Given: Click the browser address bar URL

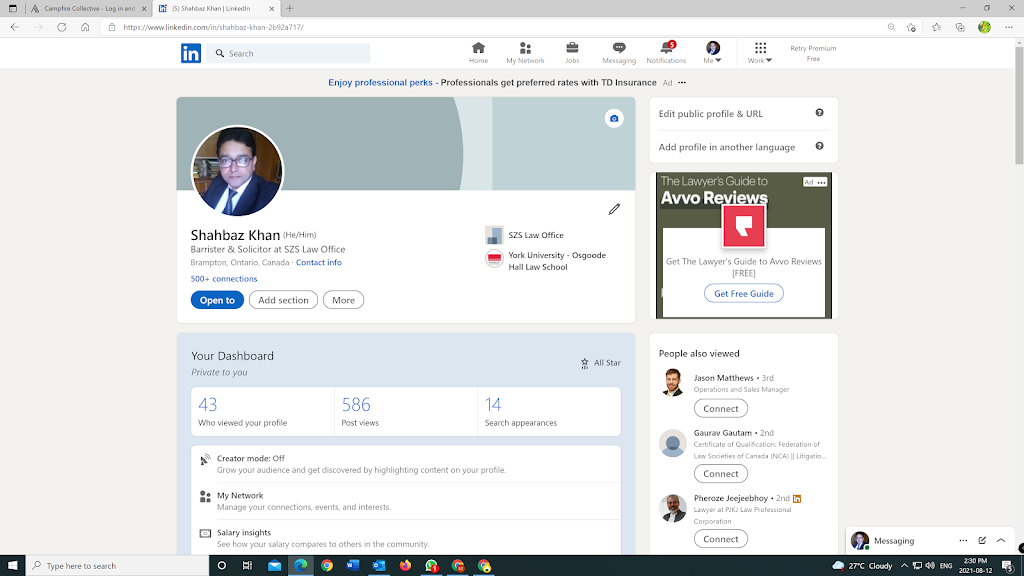Looking at the screenshot, I should pos(214,27).
